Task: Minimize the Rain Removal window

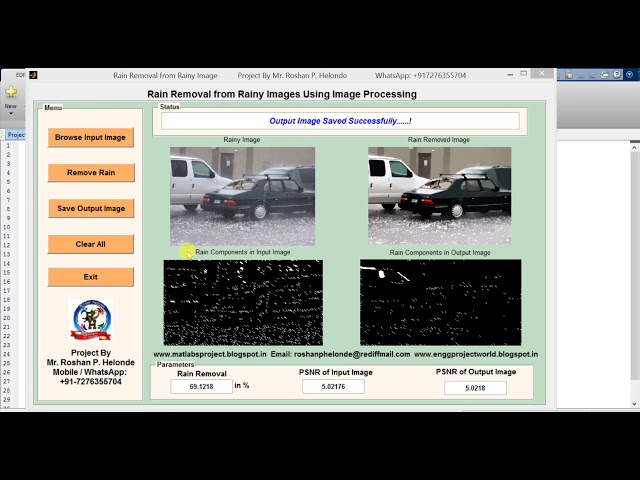Action: (510, 75)
